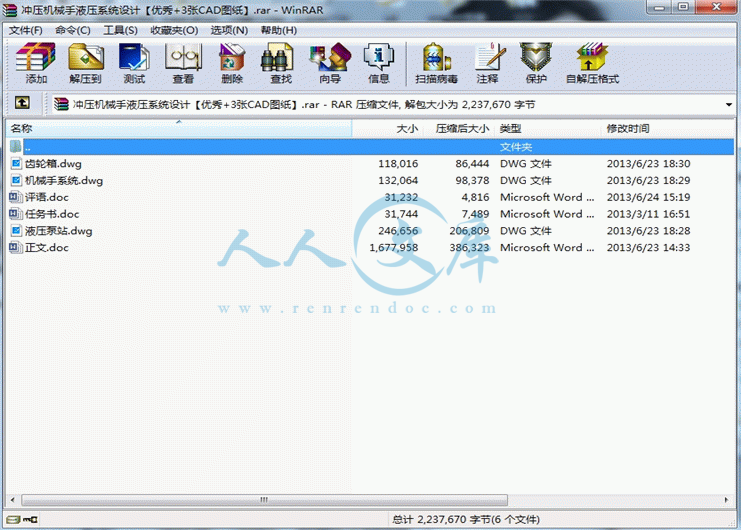Go up one folder level button
Screen dimensions: 741x530
pyautogui.click(x=22, y=103)
